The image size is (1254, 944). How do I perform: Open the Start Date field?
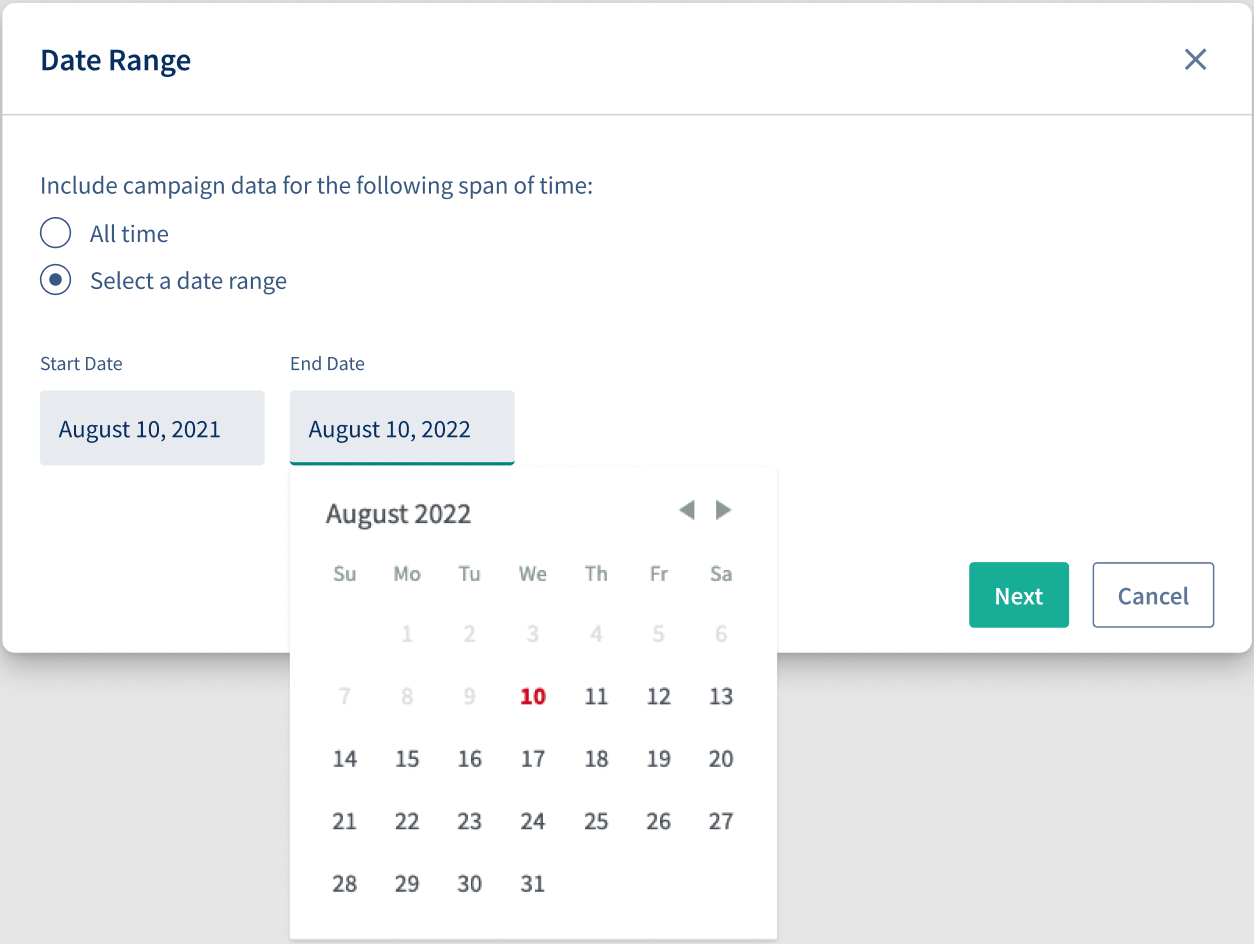152,428
